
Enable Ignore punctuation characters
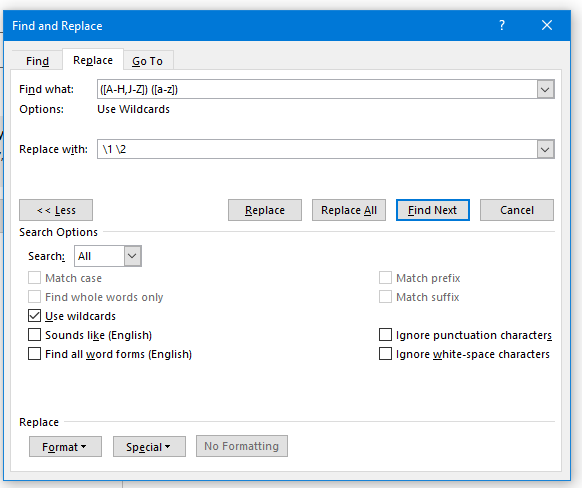point(385,335)
